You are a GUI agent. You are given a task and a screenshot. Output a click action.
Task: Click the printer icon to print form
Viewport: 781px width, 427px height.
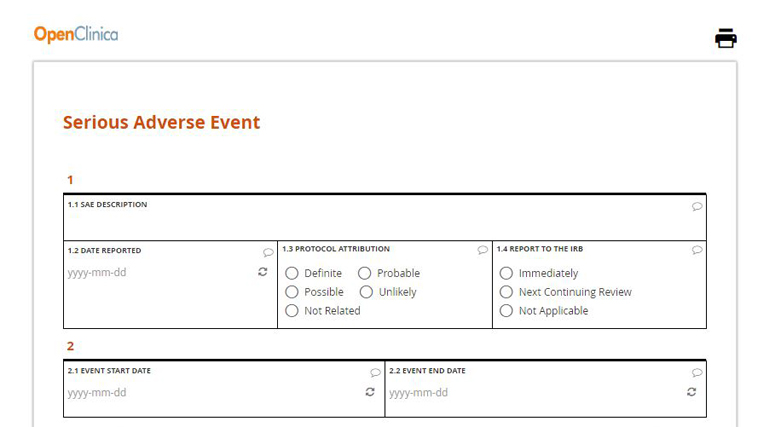tap(726, 38)
